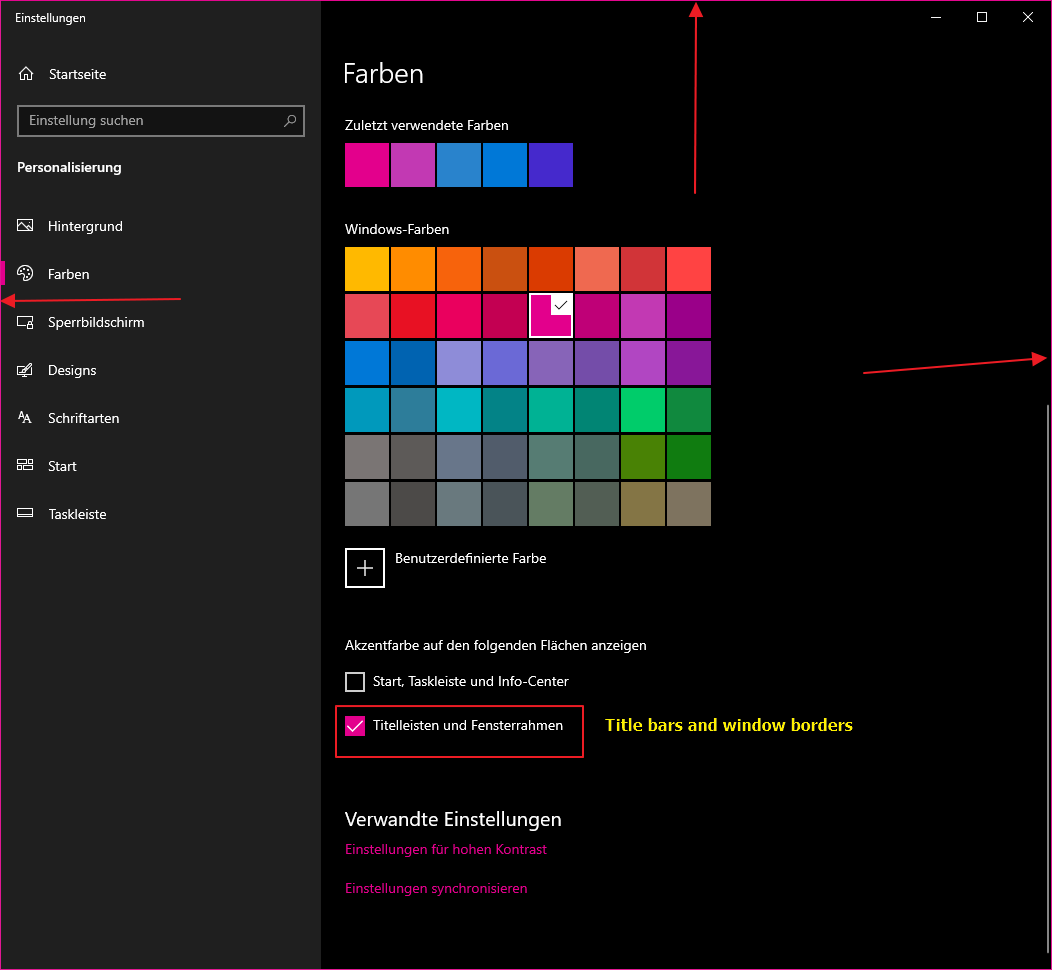1052x970 pixels.
Task: Open the Benutzerdefinierte Farbe picker
Action: click(364, 568)
